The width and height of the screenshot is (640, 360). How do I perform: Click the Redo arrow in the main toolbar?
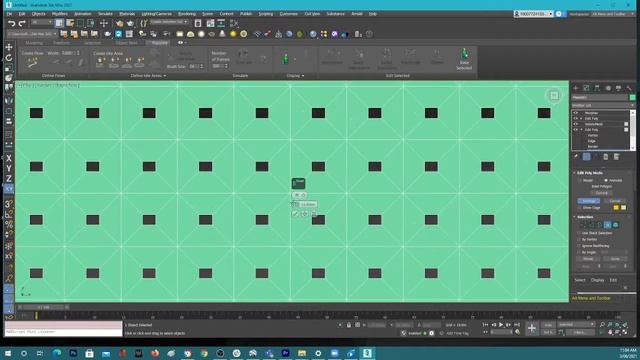point(22,23)
